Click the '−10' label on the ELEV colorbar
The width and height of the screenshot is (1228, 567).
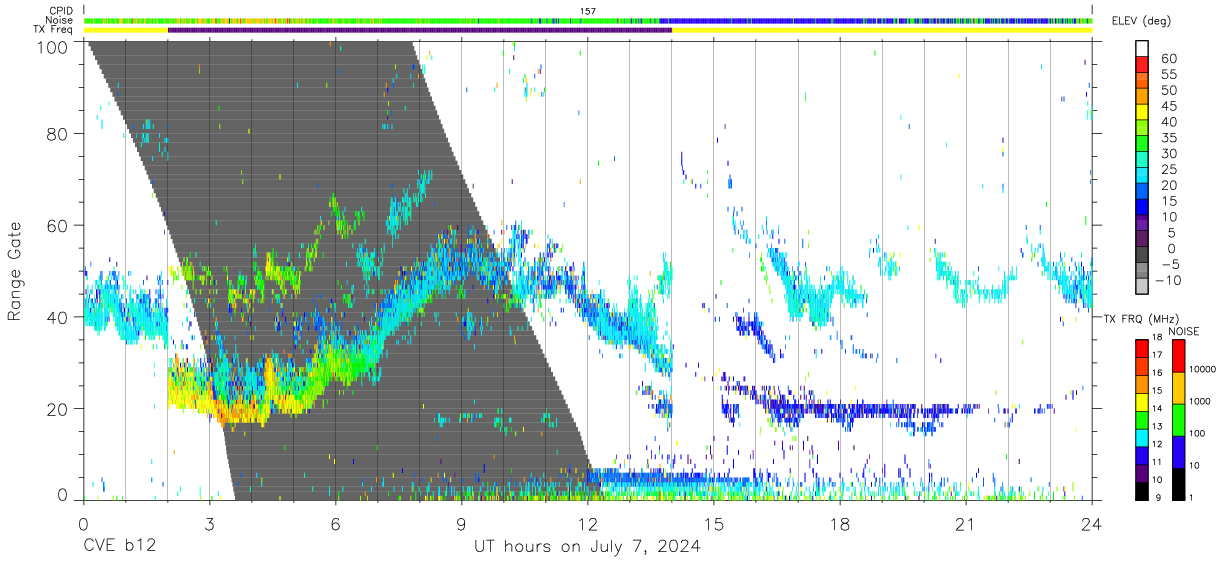[x=1169, y=281]
